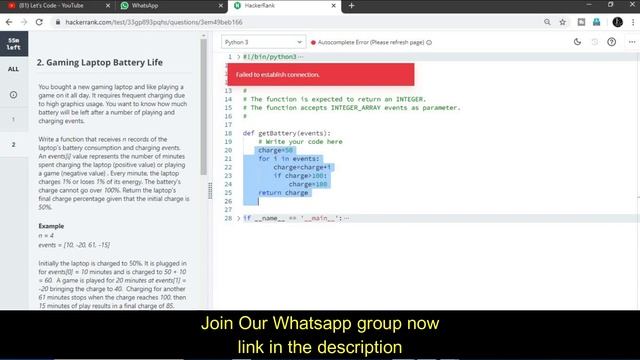Bookmark this page with the star icon
640x360 pixels.
(563, 22)
